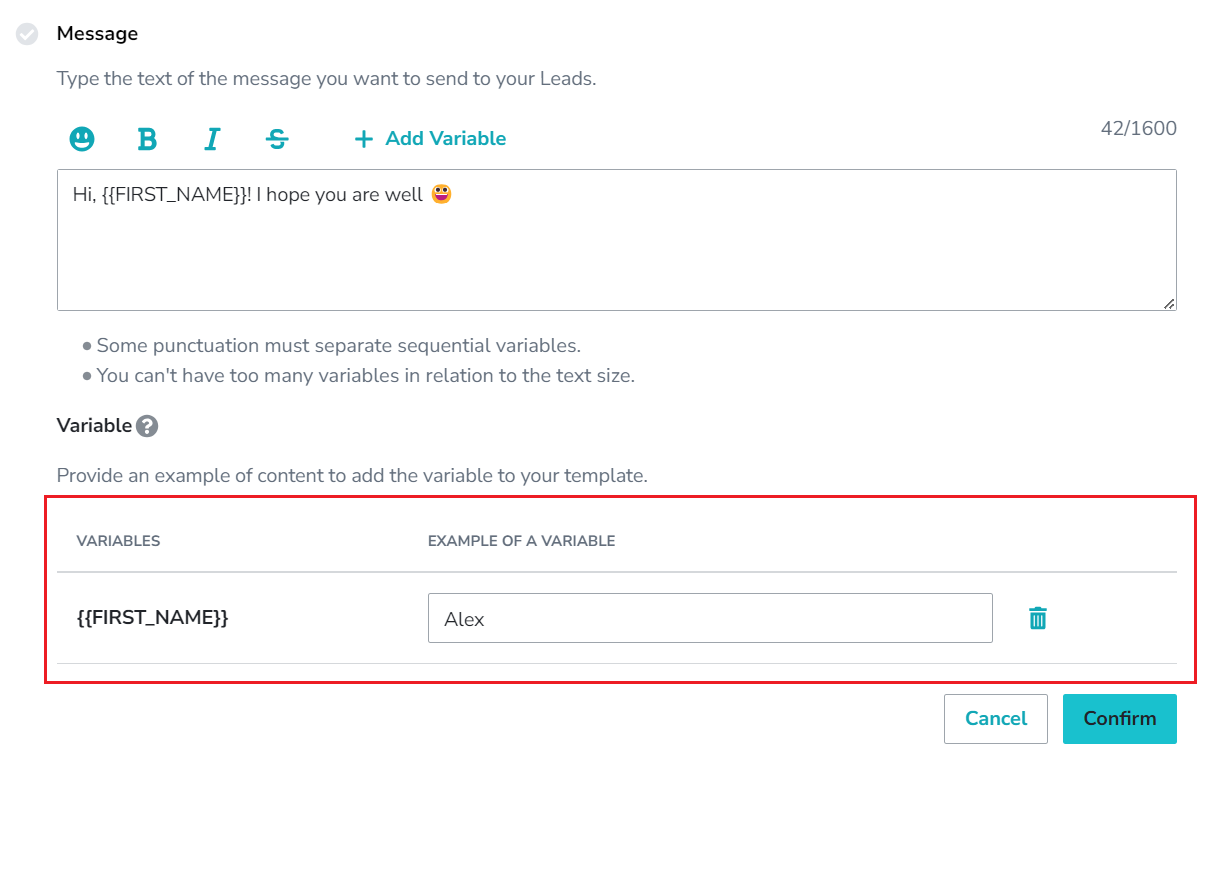Viewport: 1223px width, 871px height.
Task: Click the Alex example variable field
Action: click(x=710, y=617)
